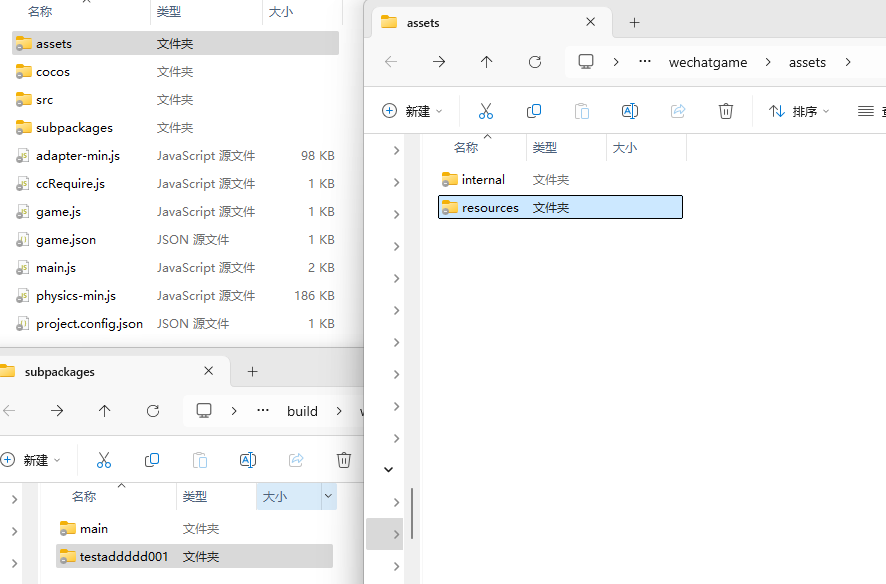Screen dimensions: 886x584
Task: Open 新建 dropdown in subpackages window
Action: pyautogui.click(x=31, y=460)
